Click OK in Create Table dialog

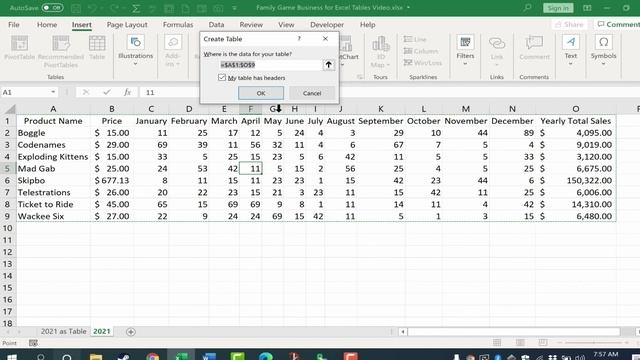tap(261, 93)
